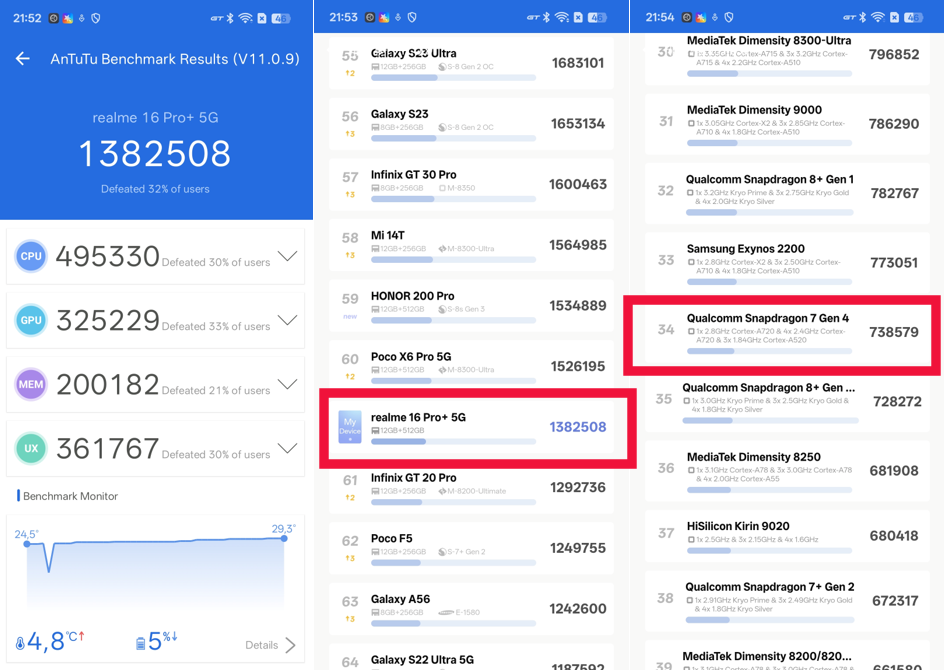Tap realme 16 Pro+ 5G score 1382508

click(x=577, y=427)
